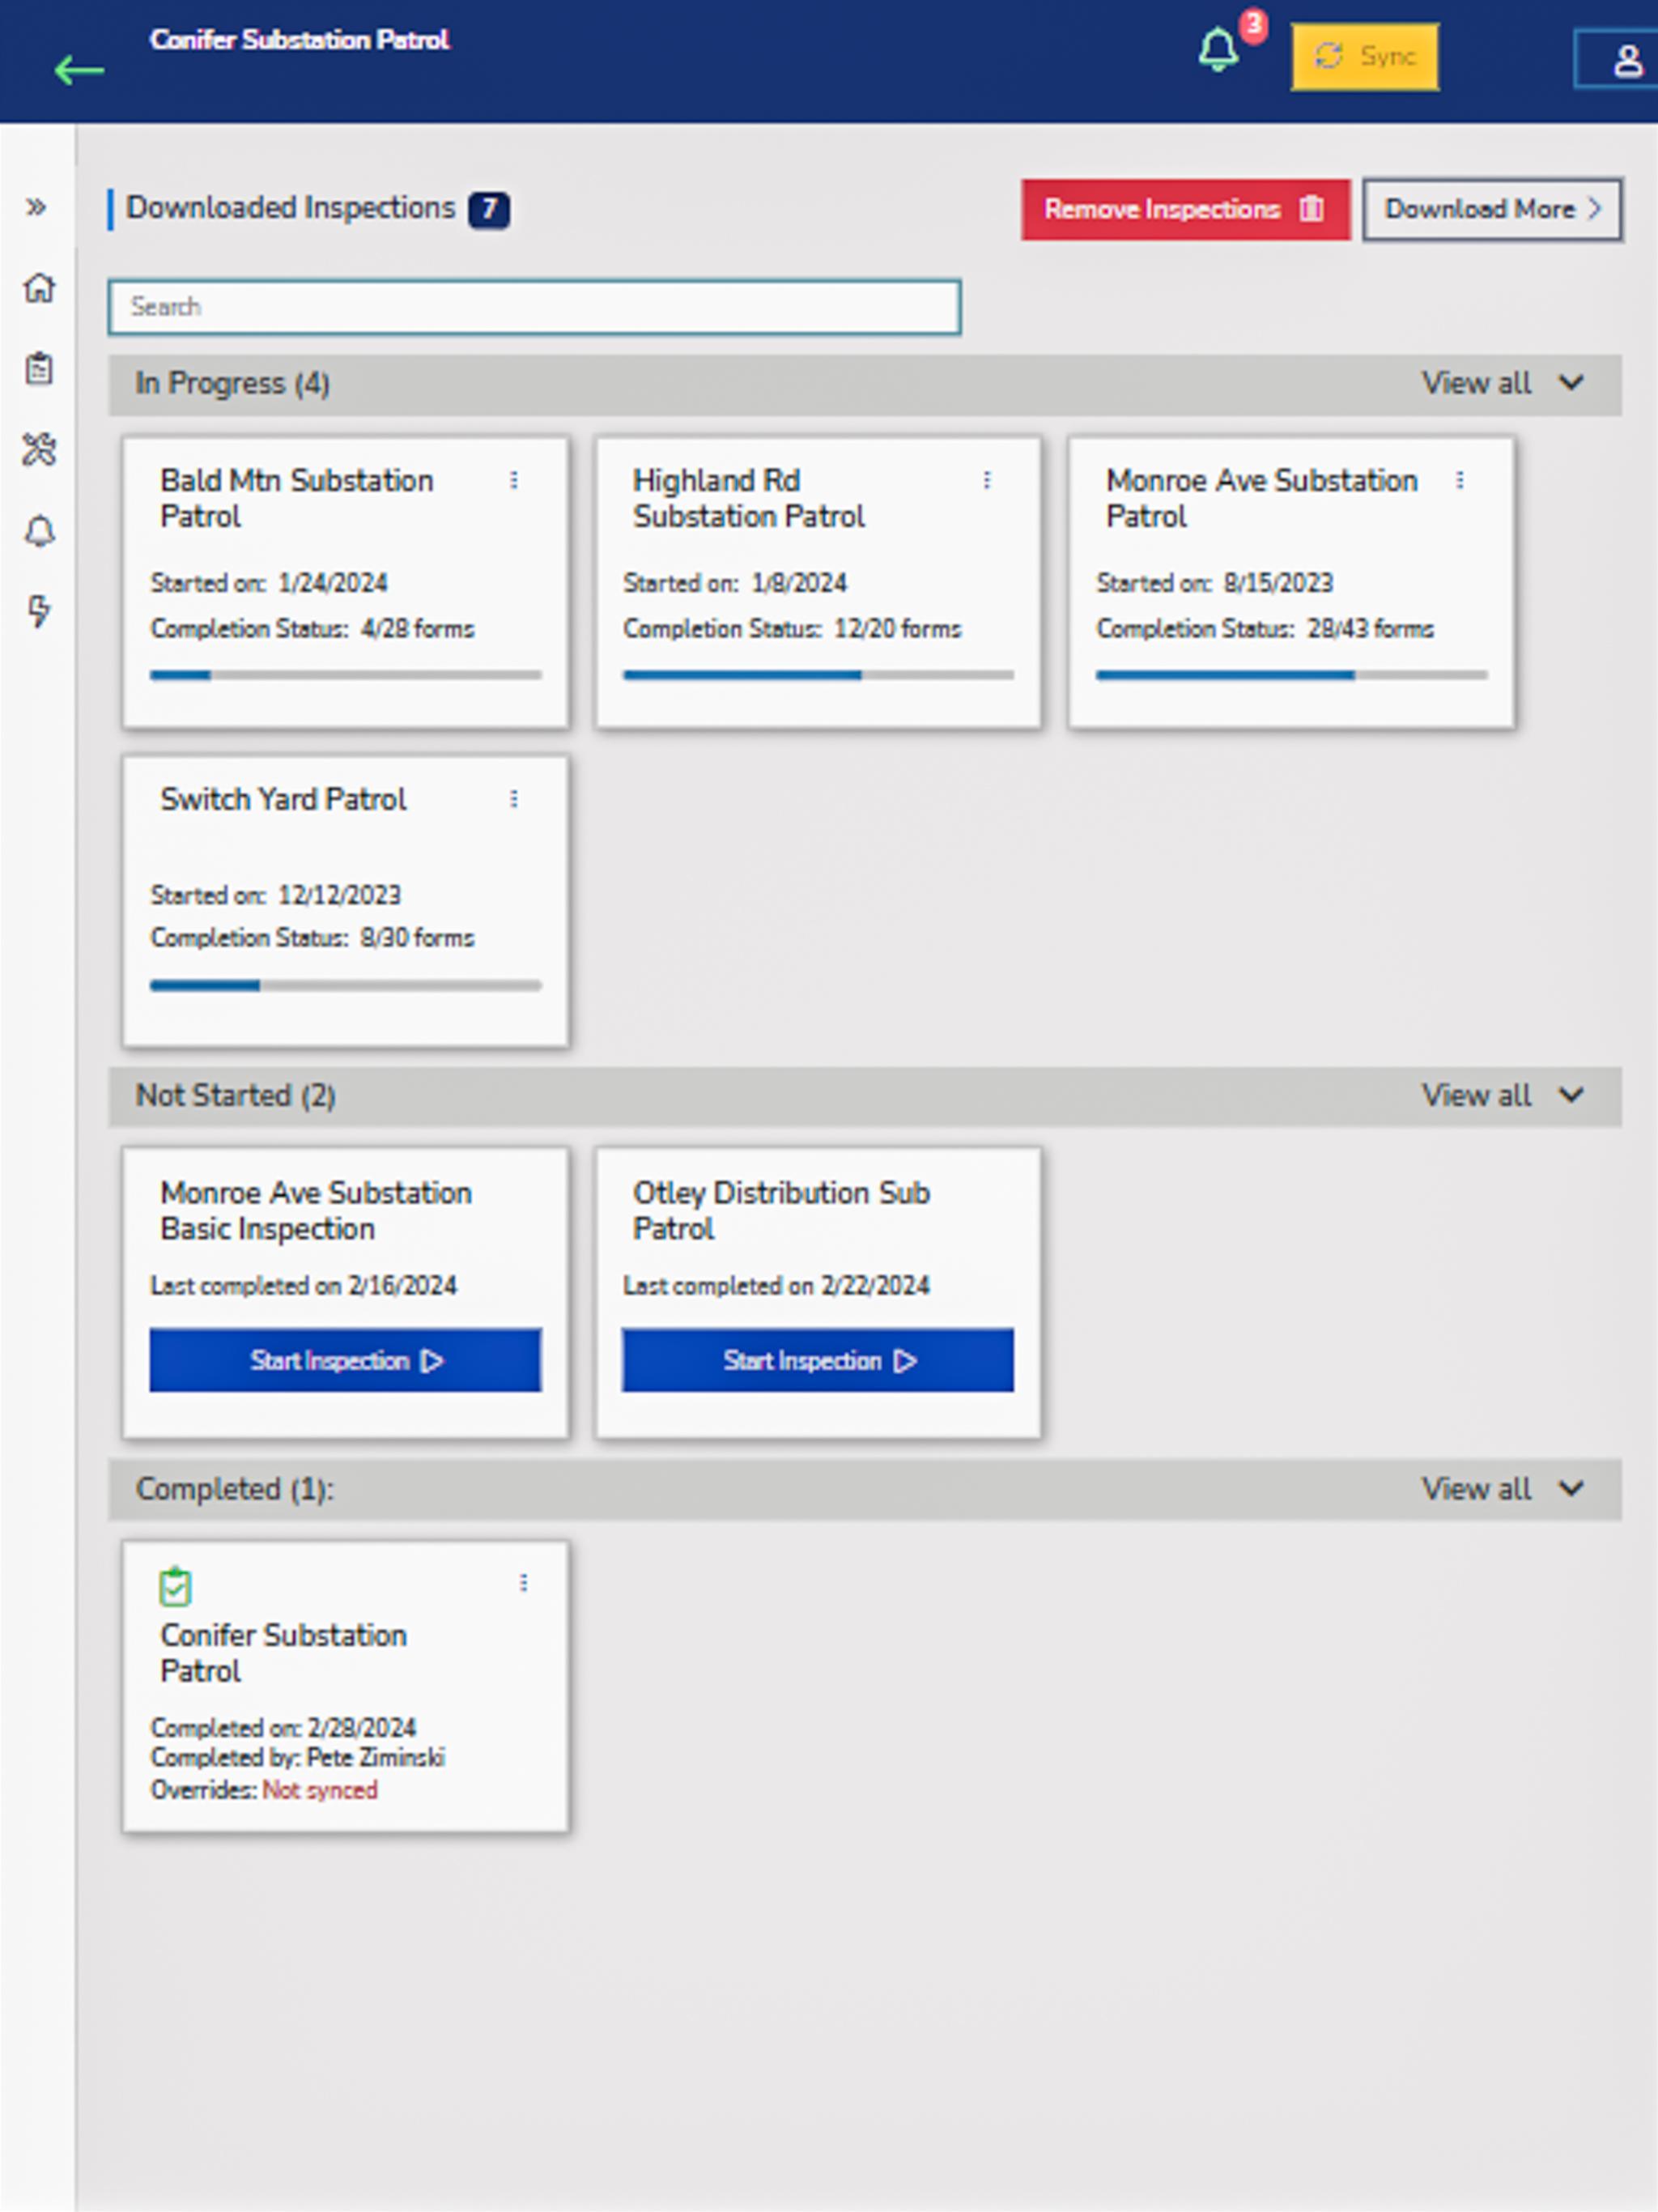Click Monroe Ave Patrol progress bar

point(1291,676)
